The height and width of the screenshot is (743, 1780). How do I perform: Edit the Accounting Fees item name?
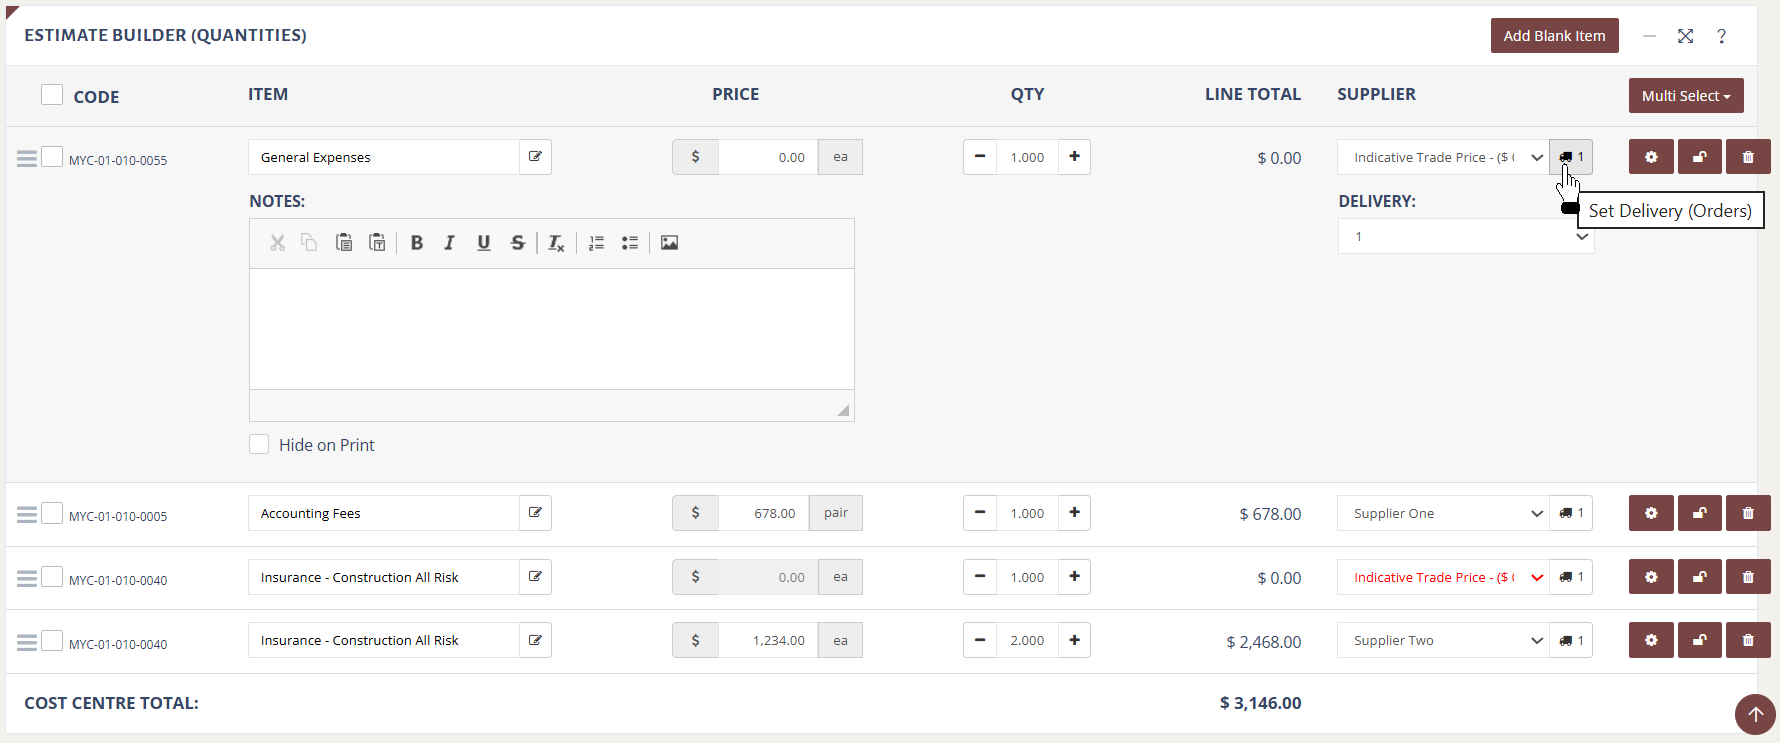point(535,513)
